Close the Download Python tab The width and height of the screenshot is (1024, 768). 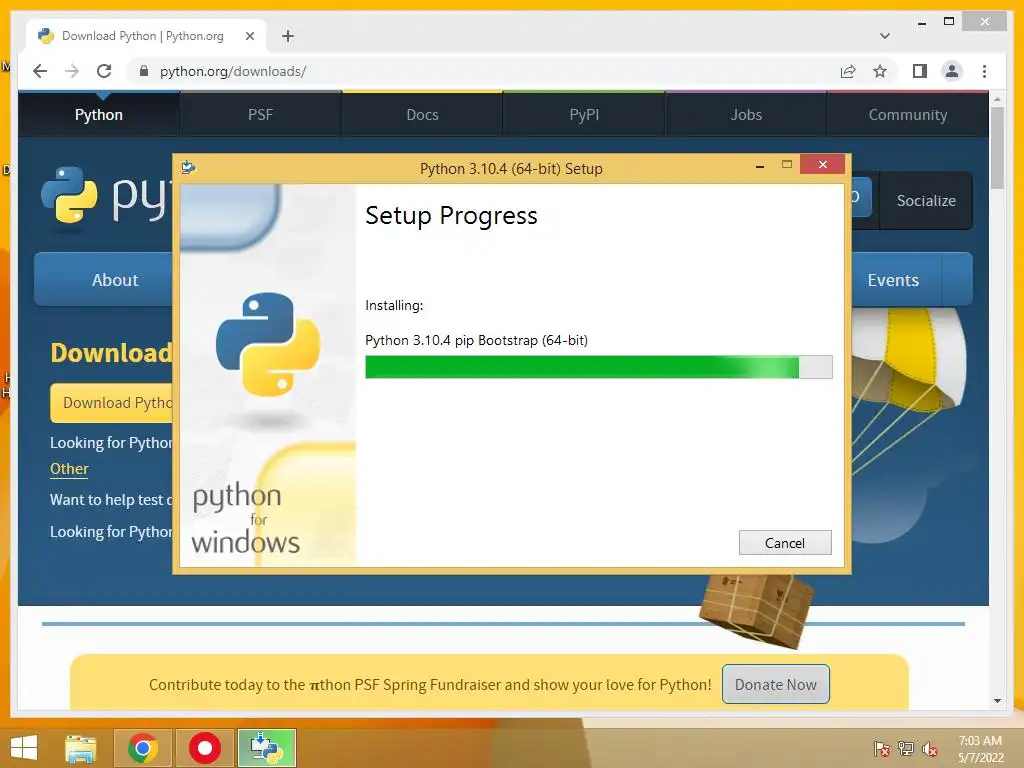pyautogui.click(x=249, y=36)
